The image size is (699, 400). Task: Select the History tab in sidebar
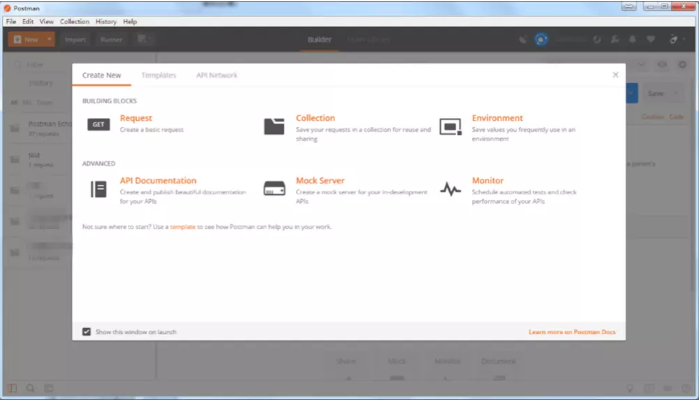point(41,83)
